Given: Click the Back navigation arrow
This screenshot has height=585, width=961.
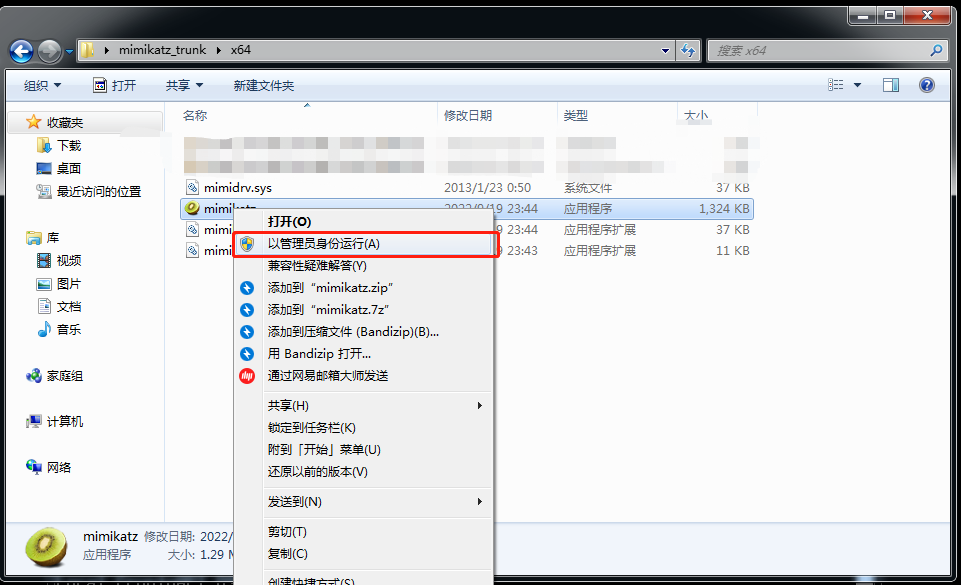Looking at the screenshot, I should [21, 51].
